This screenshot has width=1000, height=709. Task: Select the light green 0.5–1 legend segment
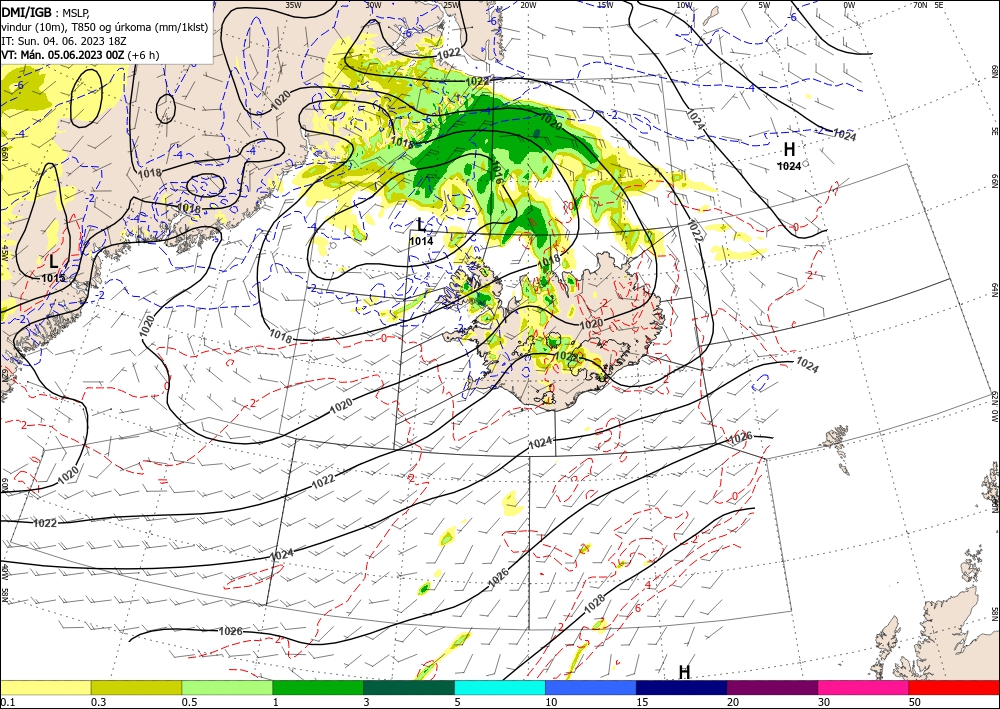227,687
